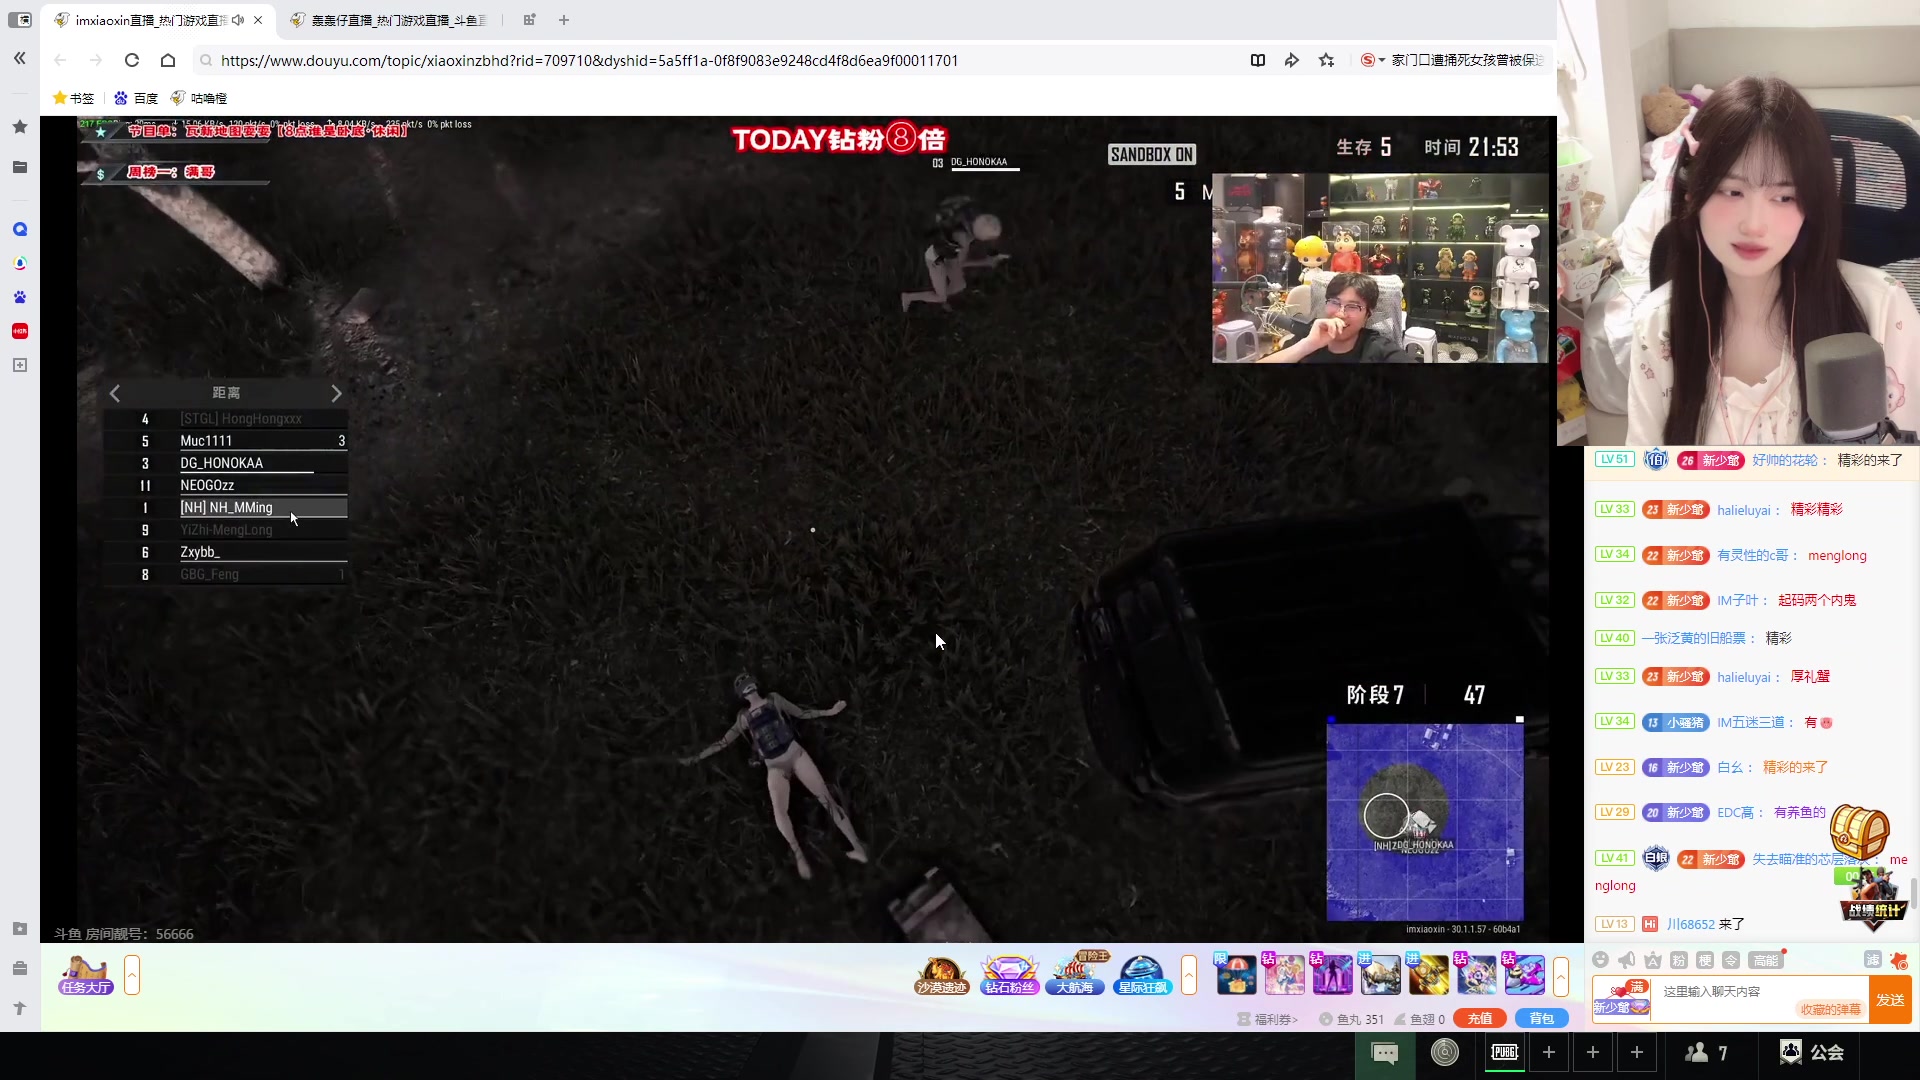The image size is (1920, 1080).
Task: Select the parachute crate gift
Action: click(1236, 975)
